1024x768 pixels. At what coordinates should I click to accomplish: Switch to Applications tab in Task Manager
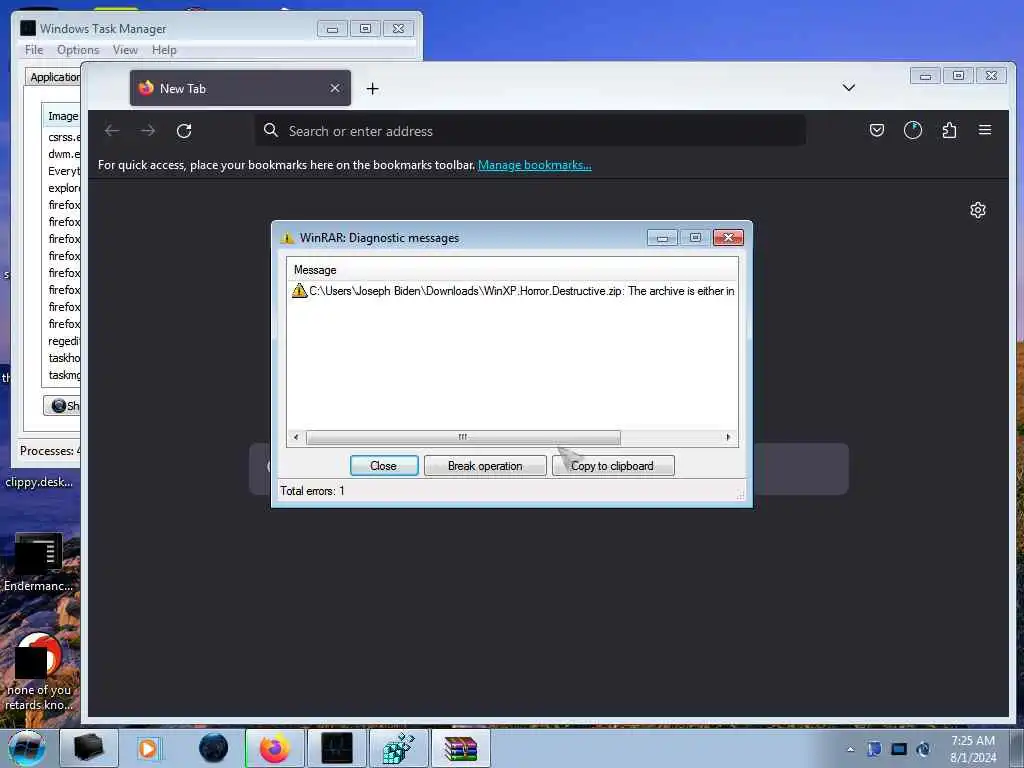click(x=54, y=77)
